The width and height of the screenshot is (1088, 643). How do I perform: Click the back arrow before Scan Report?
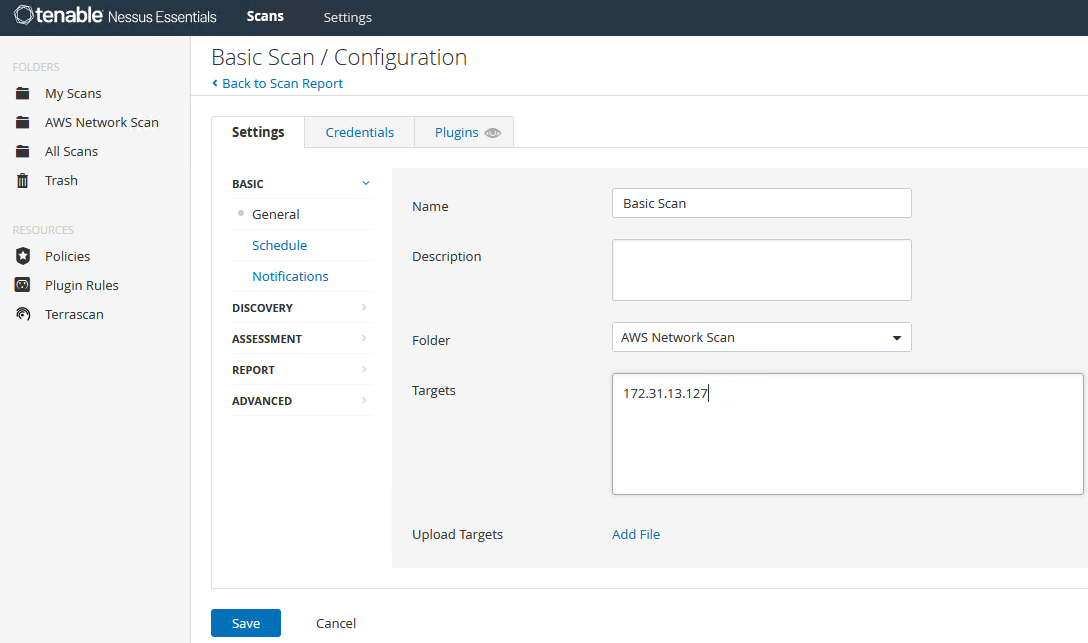(x=214, y=83)
